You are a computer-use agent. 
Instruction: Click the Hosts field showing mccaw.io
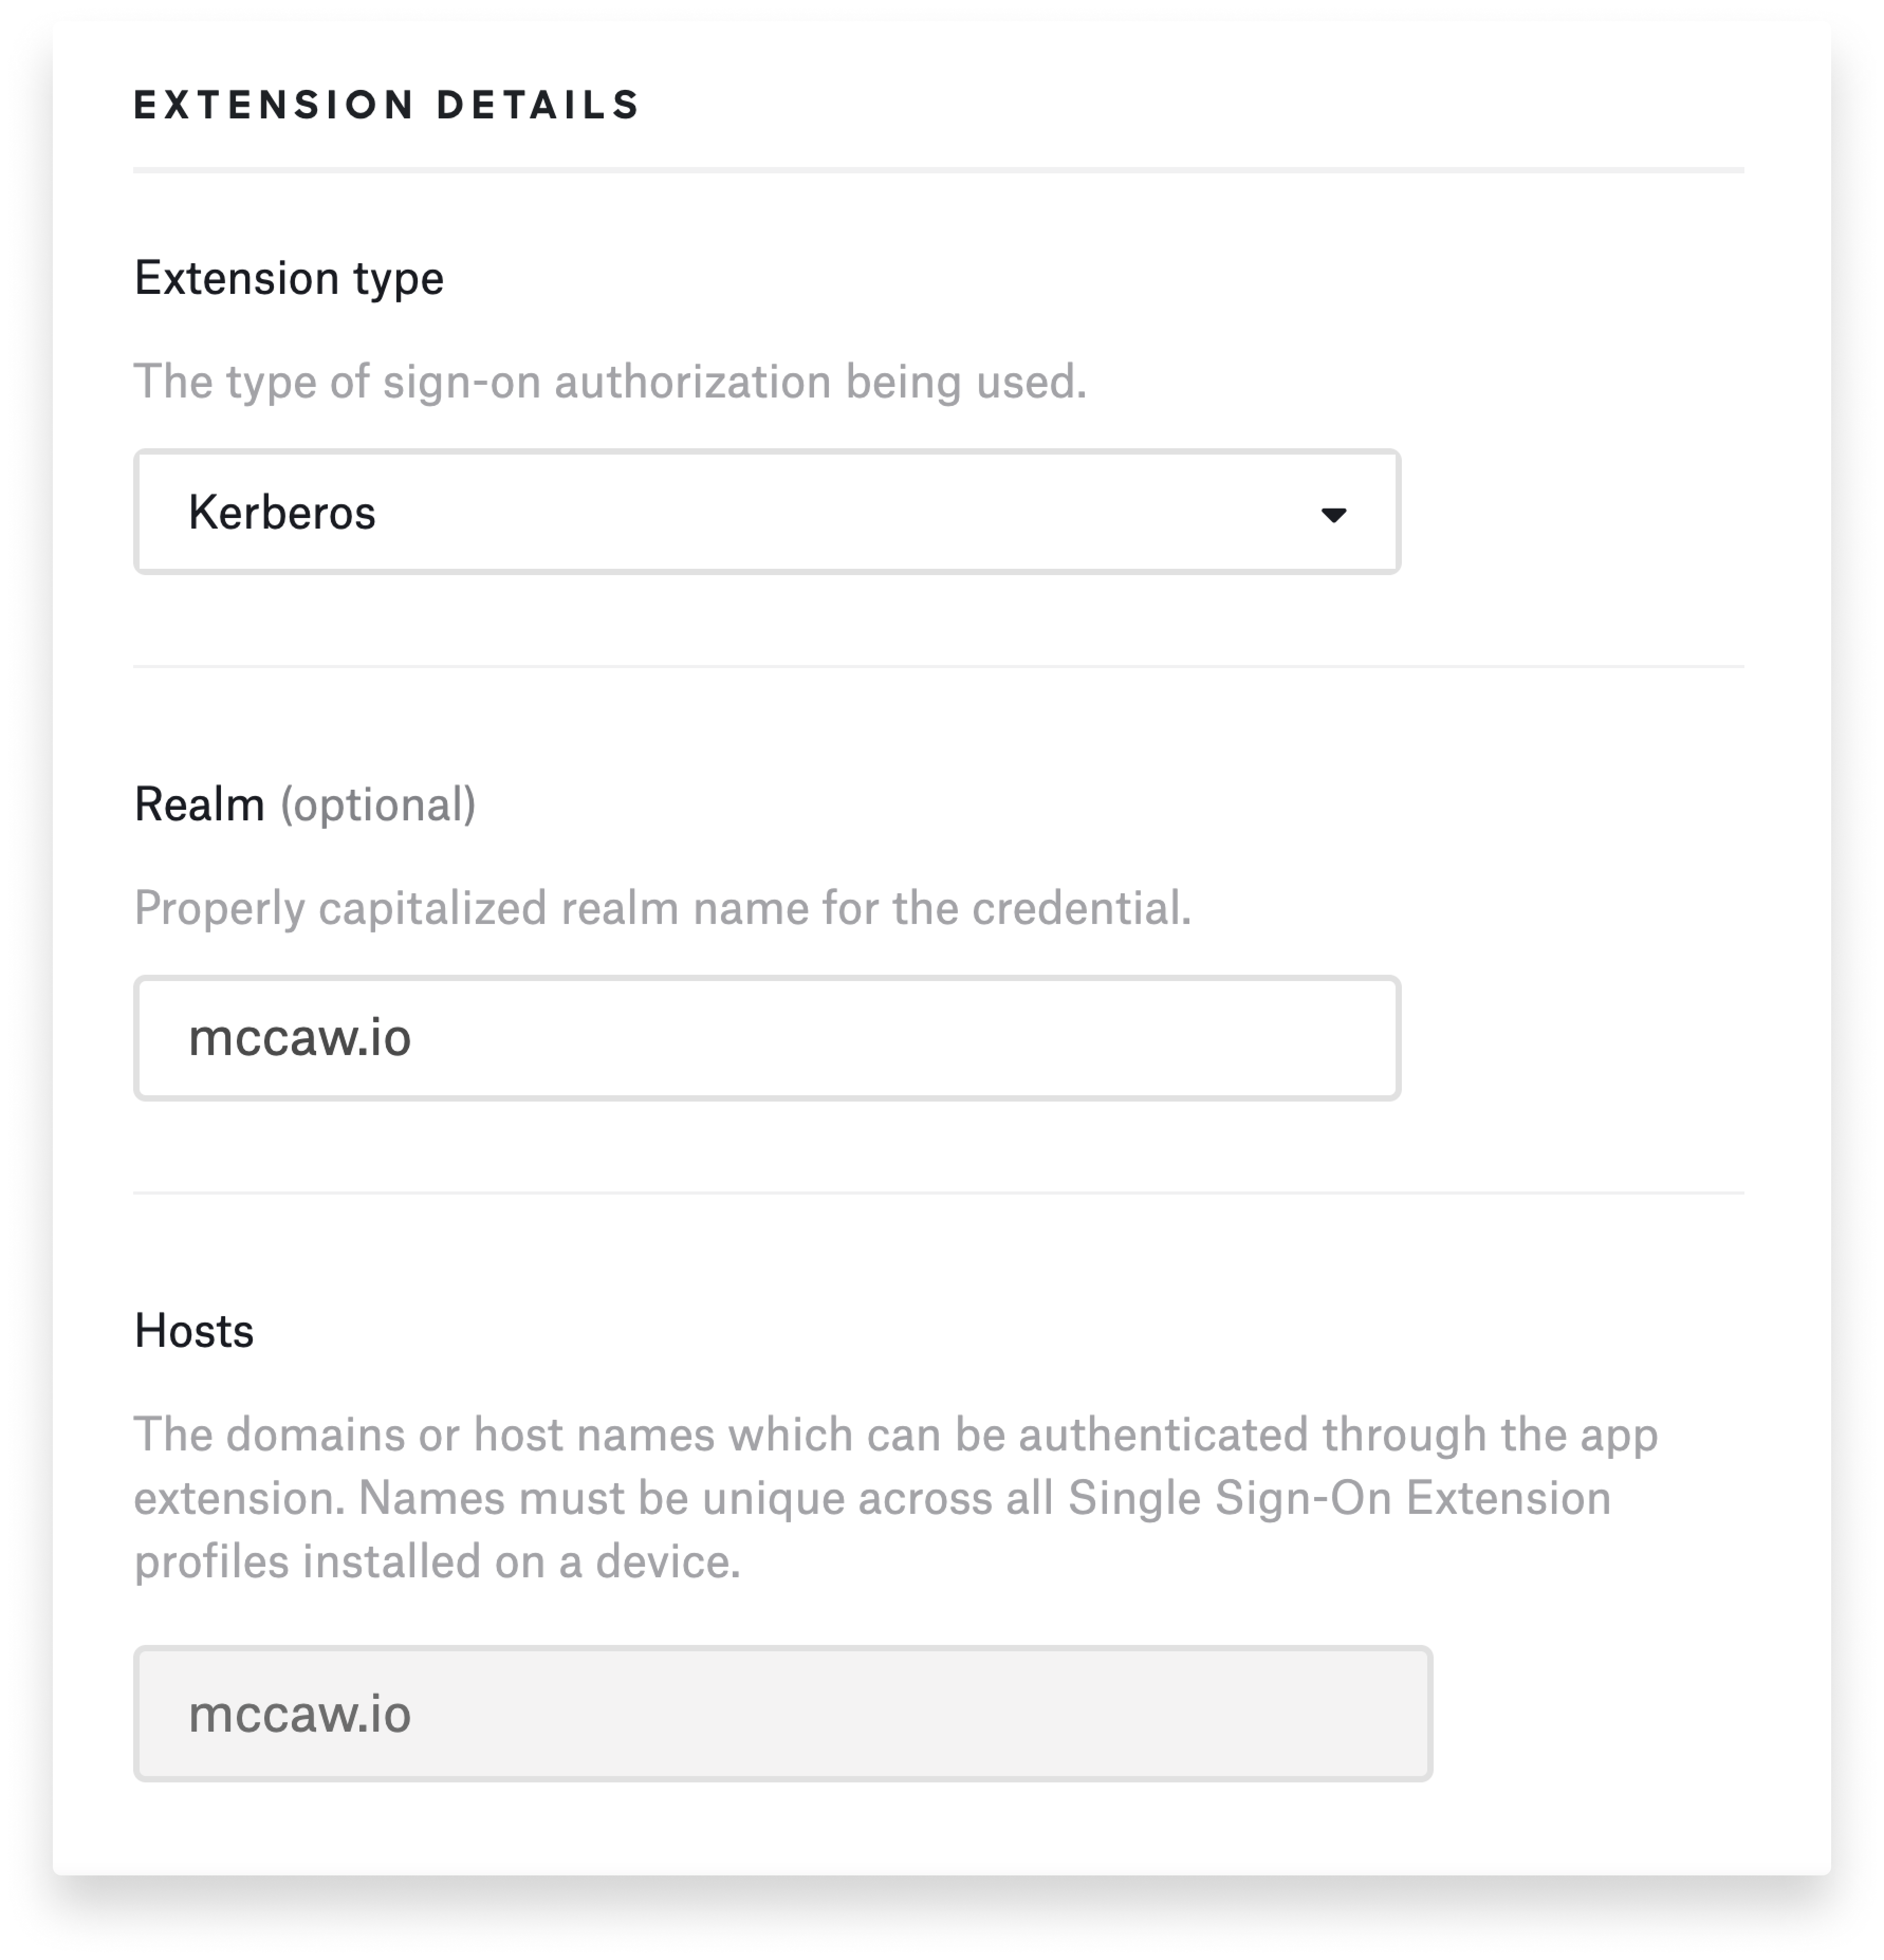(x=784, y=1708)
